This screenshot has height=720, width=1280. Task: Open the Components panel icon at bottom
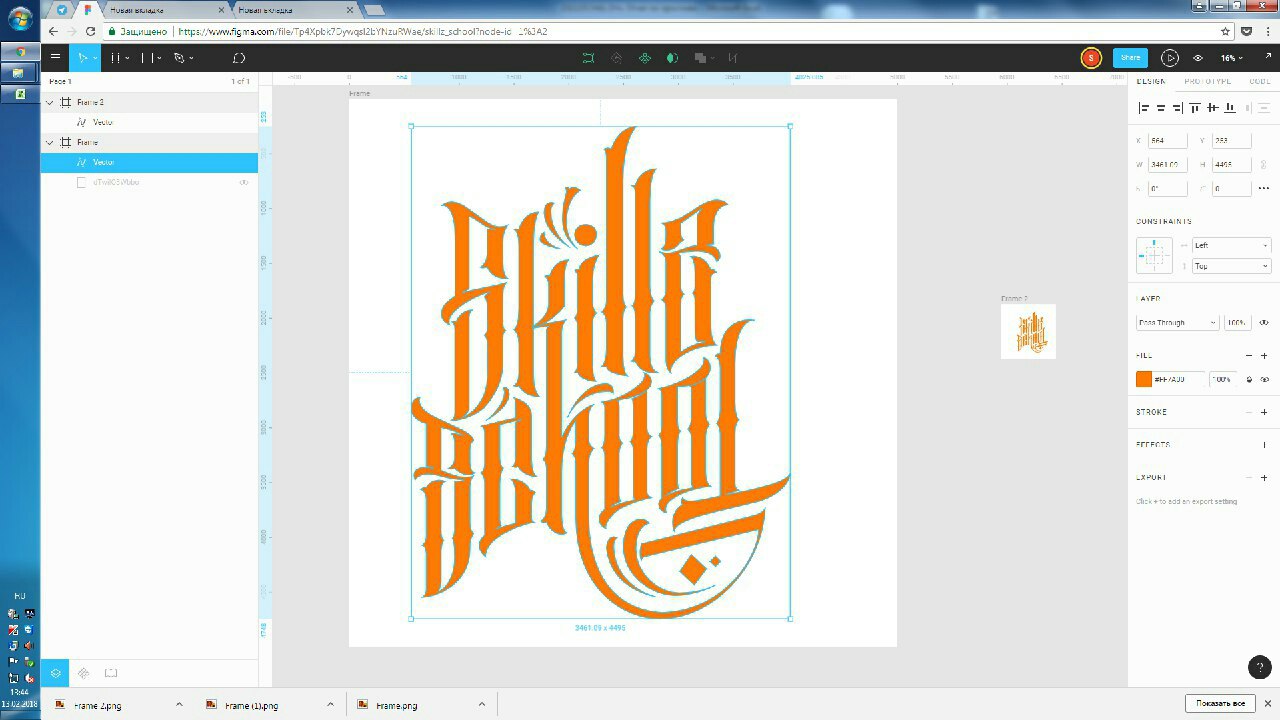click(x=83, y=673)
